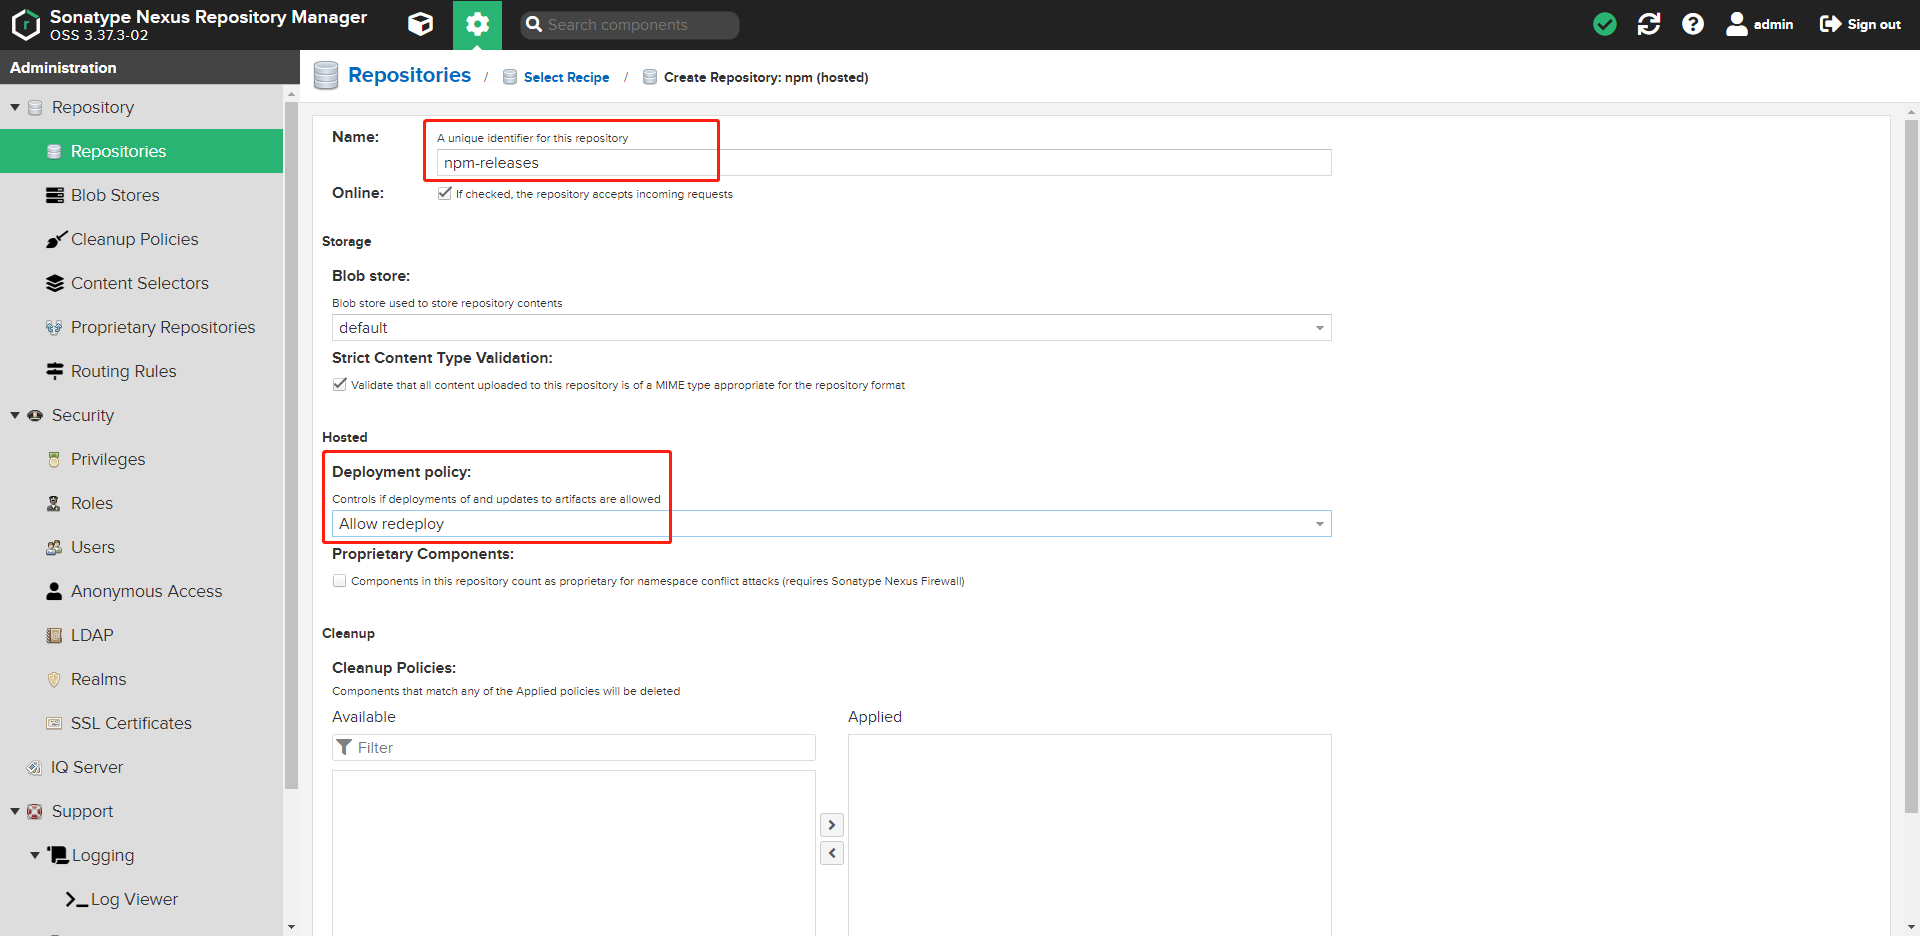Image resolution: width=1920 pixels, height=936 pixels.
Task: Click the Cleanup Policies broom icon
Action: (x=56, y=239)
